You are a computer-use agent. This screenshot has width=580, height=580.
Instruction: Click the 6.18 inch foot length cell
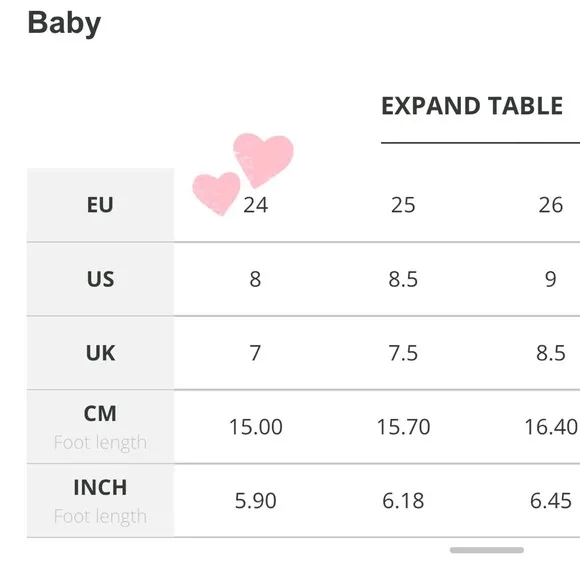tap(403, 500)
